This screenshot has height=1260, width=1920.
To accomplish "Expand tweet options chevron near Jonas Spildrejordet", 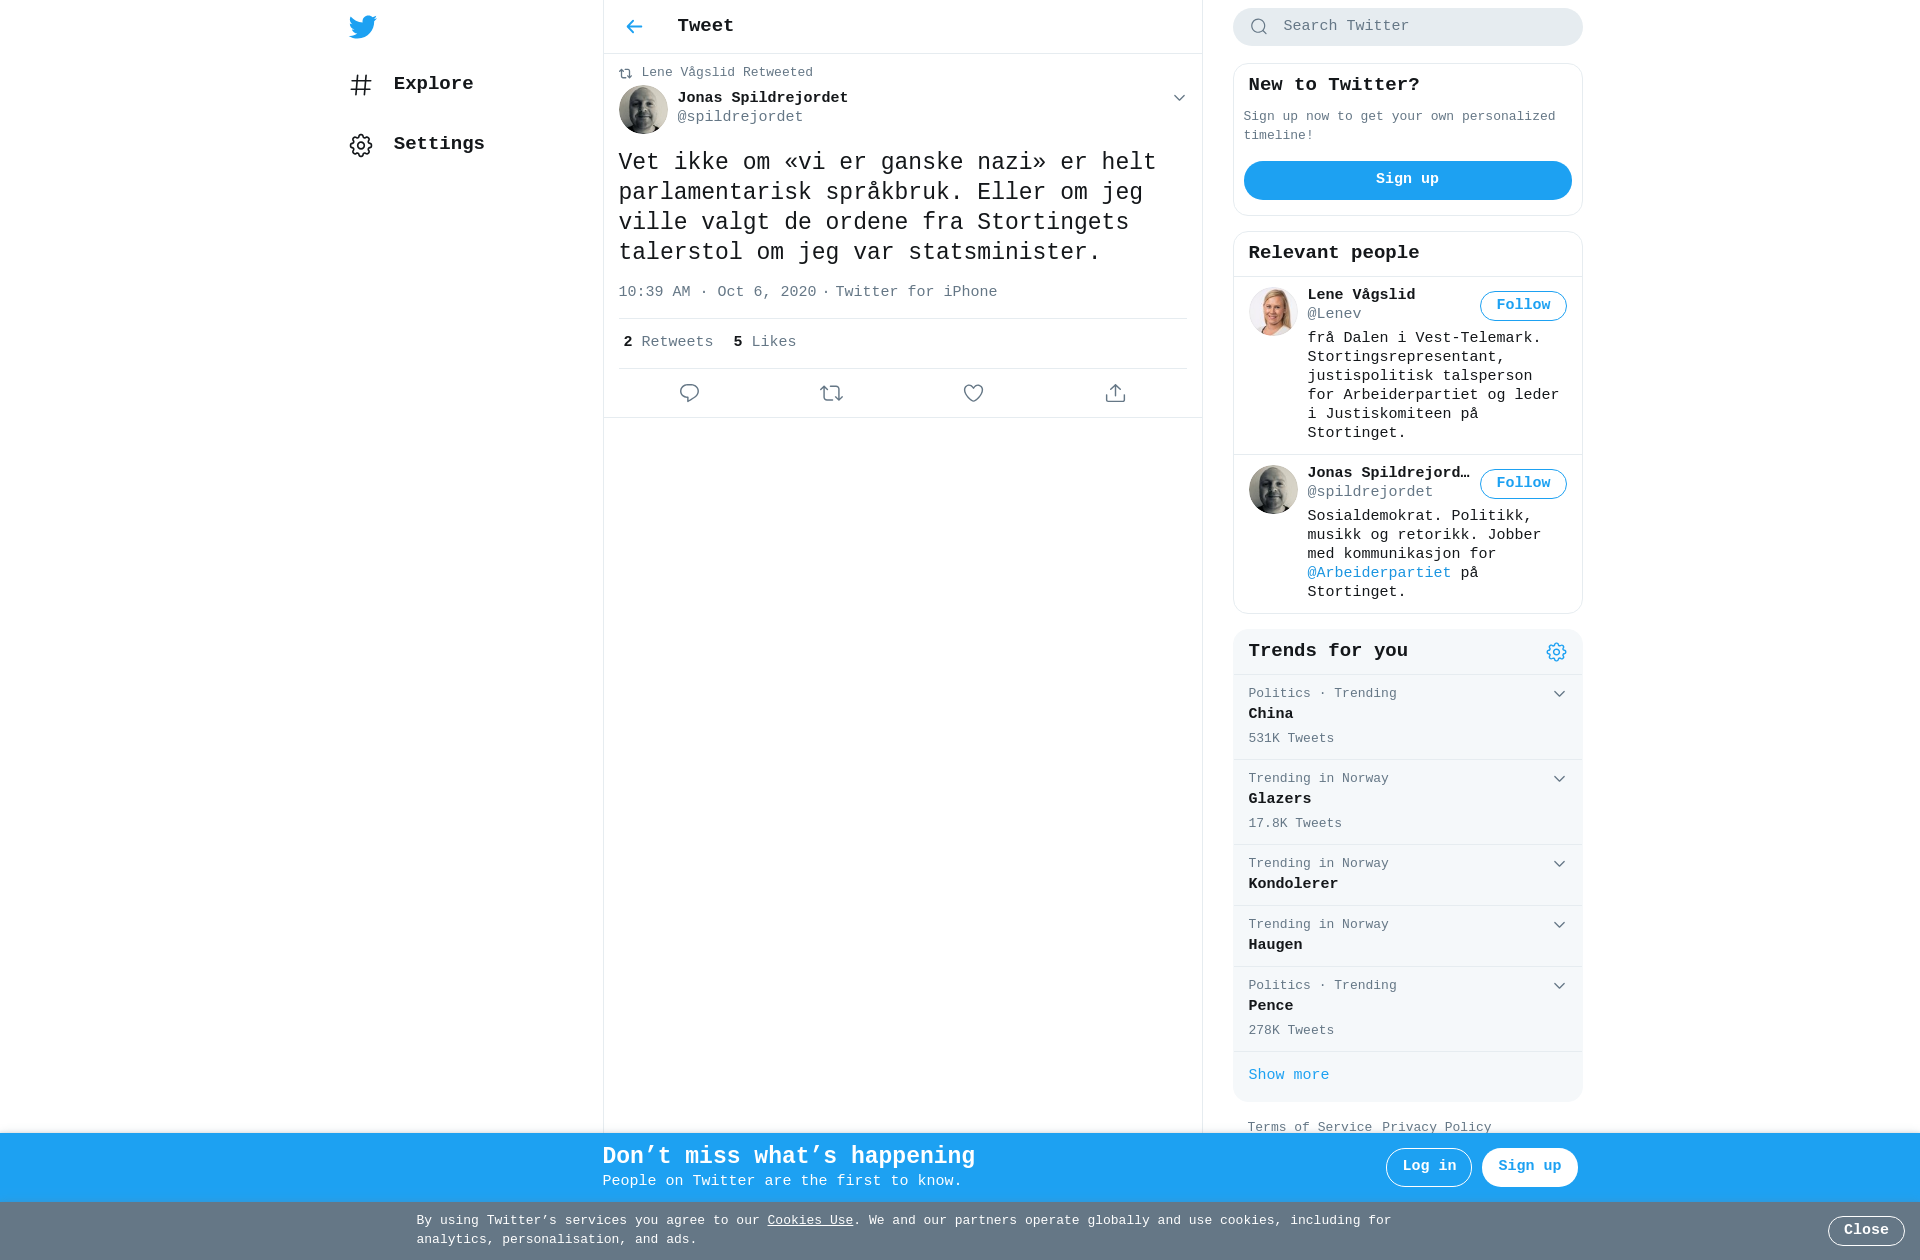I will [1179, 98].
